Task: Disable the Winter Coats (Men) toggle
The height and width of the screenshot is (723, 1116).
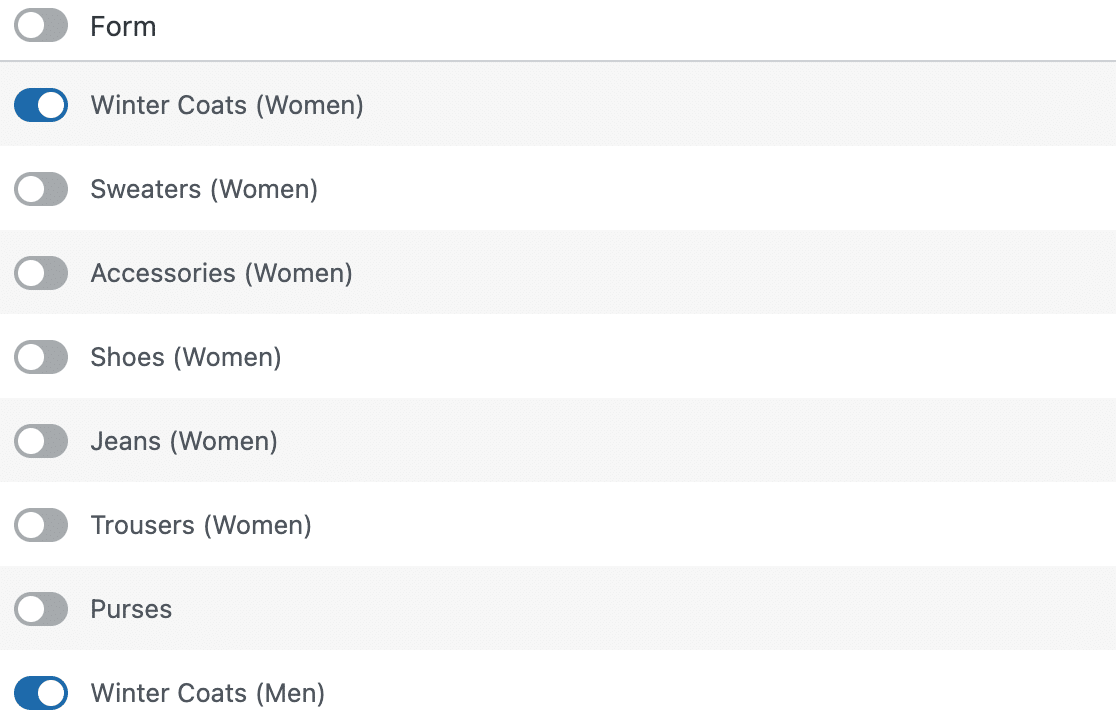Action: [x=41, y=693]
